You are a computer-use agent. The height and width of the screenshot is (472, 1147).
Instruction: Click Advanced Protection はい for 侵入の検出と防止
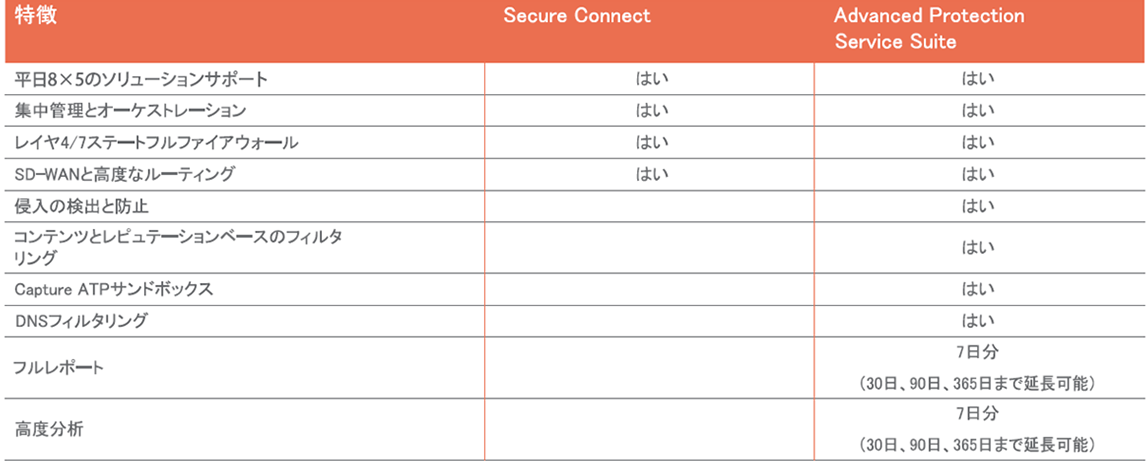tap(977, 206)
